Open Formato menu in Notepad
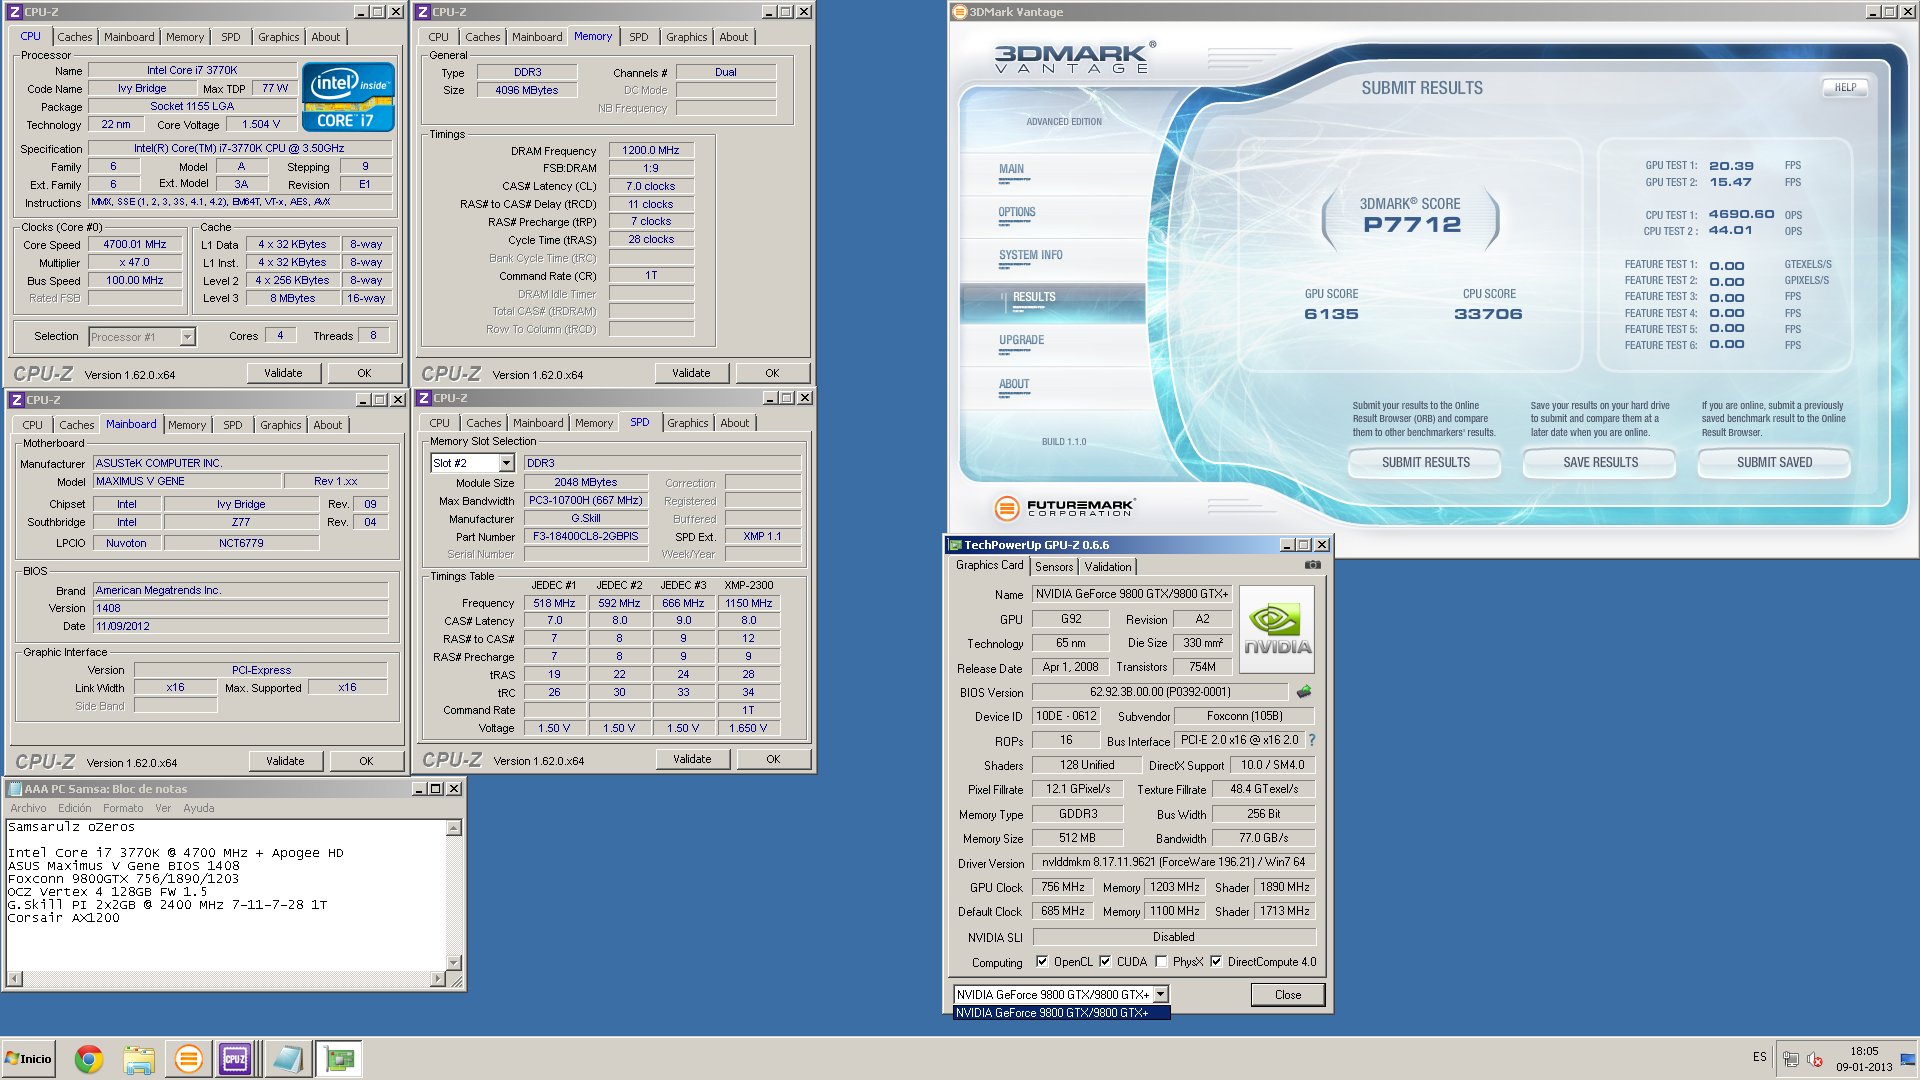Screen dimensions: 1920x1080 pos(123,808)
